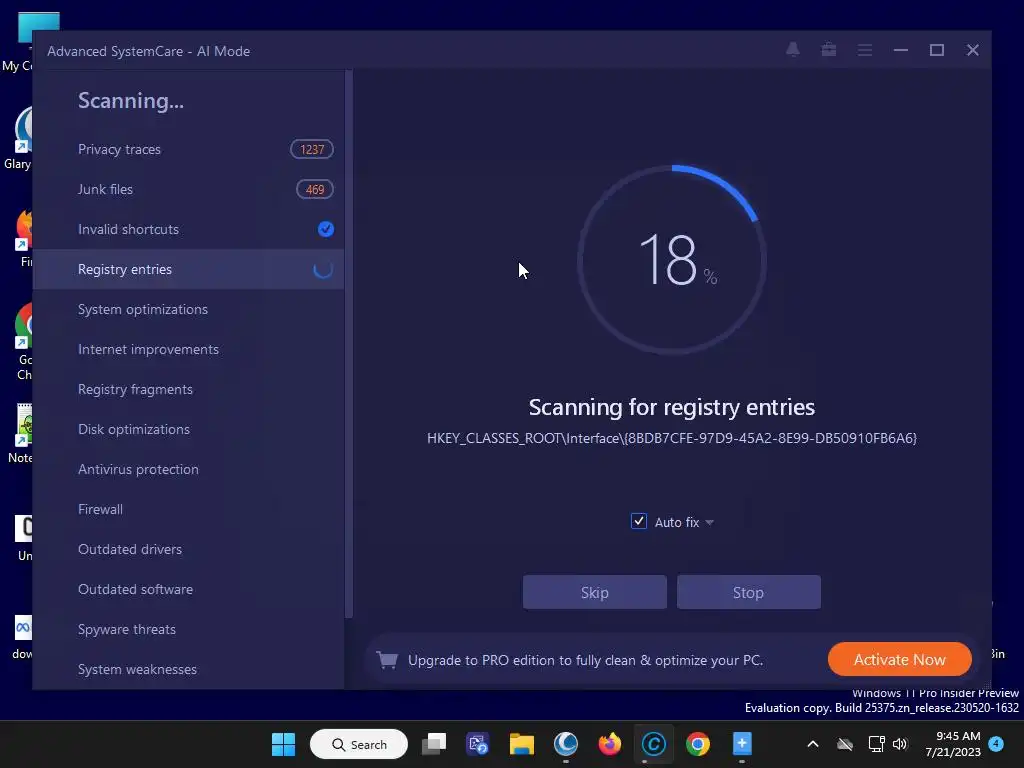Click the 18% circular progress indicator

672,259
